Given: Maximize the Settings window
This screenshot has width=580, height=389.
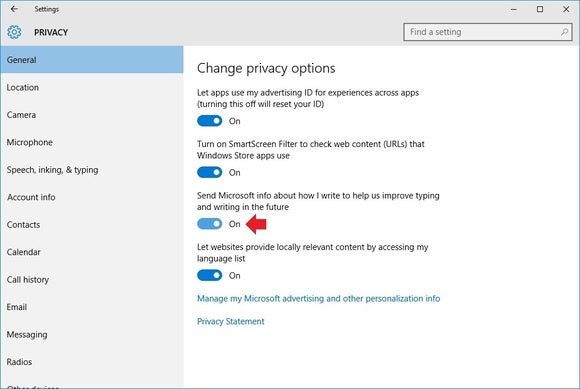Looking at the screenshot, I should pyautogui.click(x=540, y=9).
